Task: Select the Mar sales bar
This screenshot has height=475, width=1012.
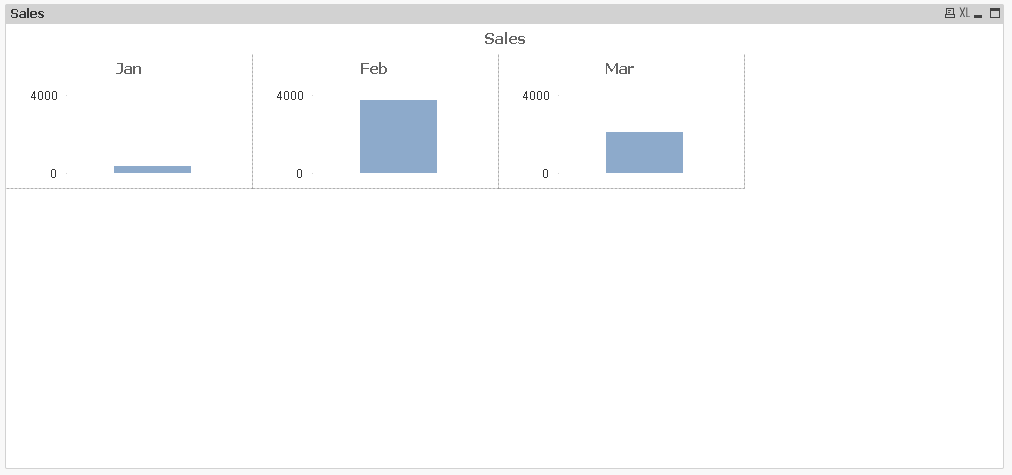Action: coord(644,152)
